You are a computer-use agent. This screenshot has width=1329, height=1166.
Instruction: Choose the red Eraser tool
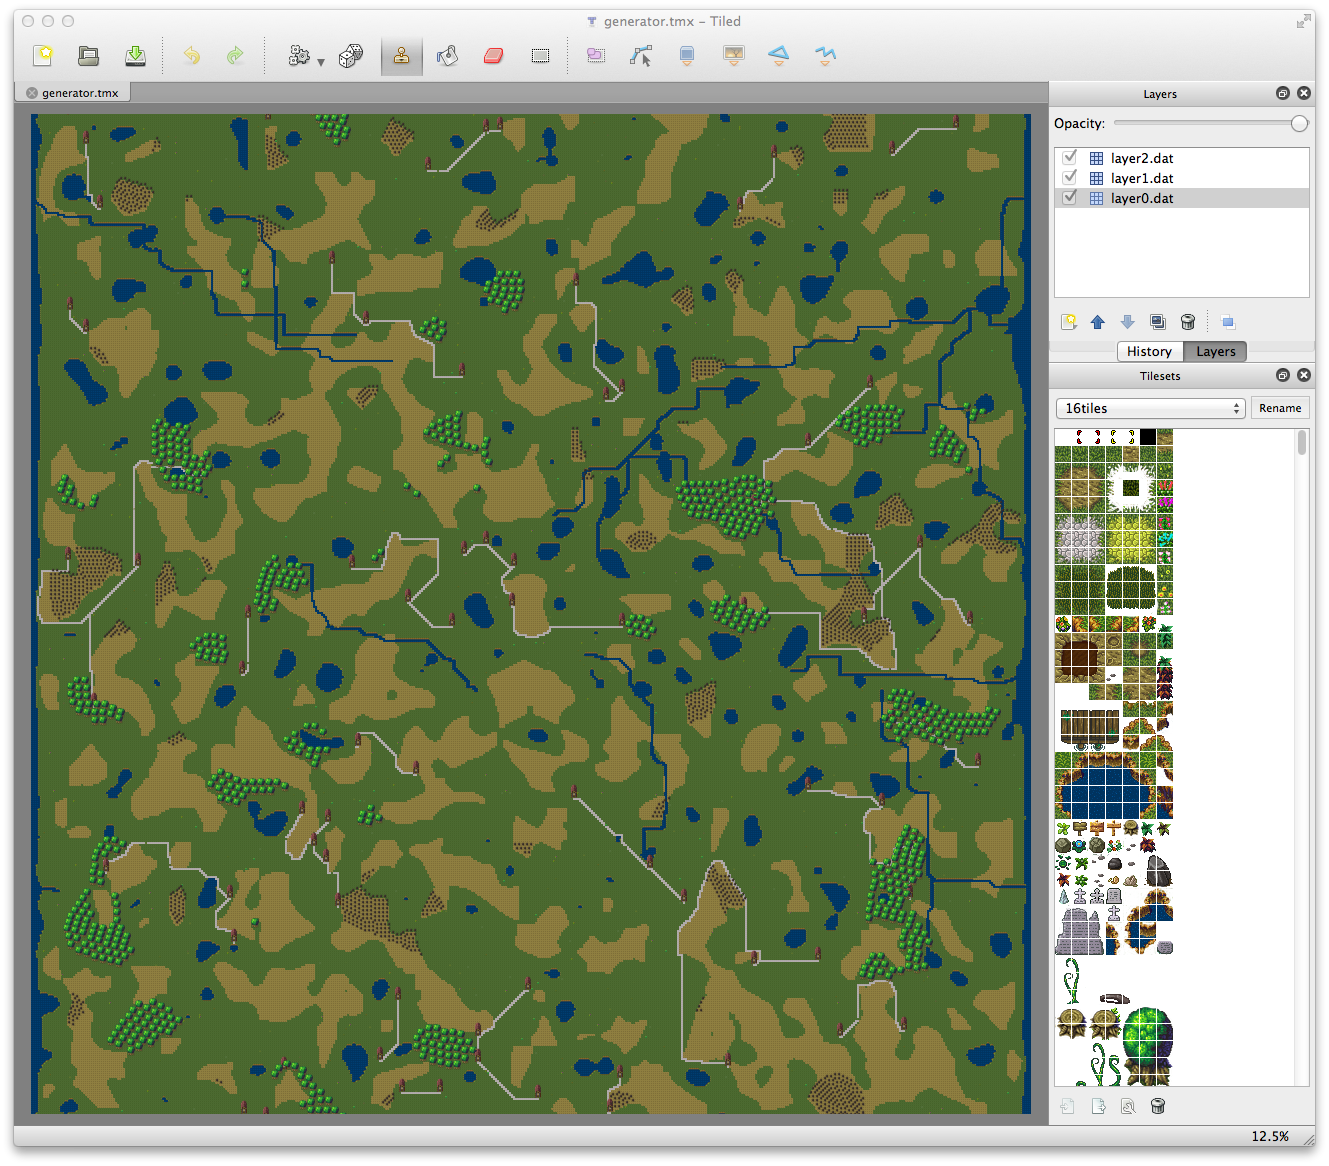[493, 56]
